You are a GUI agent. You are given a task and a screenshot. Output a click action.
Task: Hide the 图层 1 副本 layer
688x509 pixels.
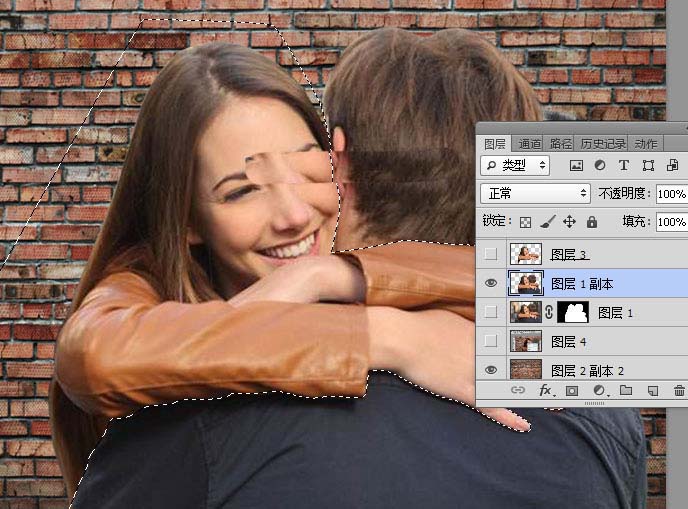[491, 283]
